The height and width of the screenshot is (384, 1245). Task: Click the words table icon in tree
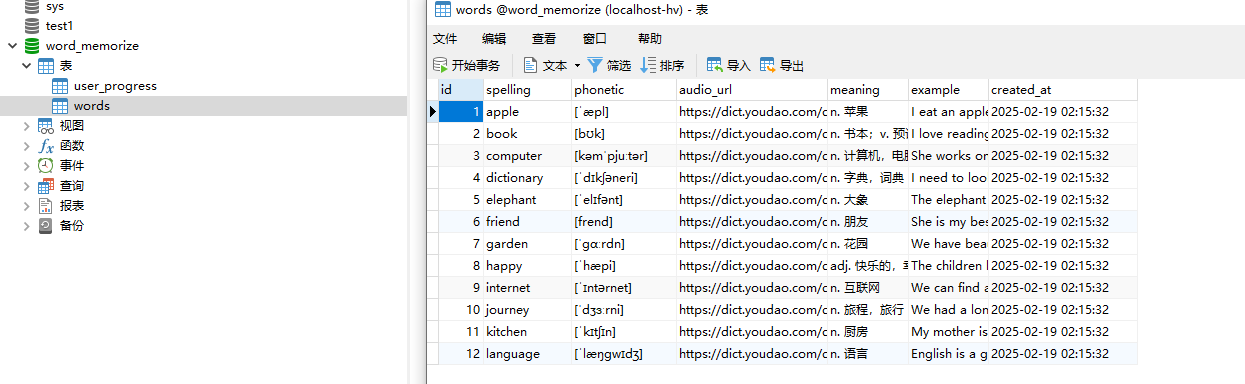(60, 106)
